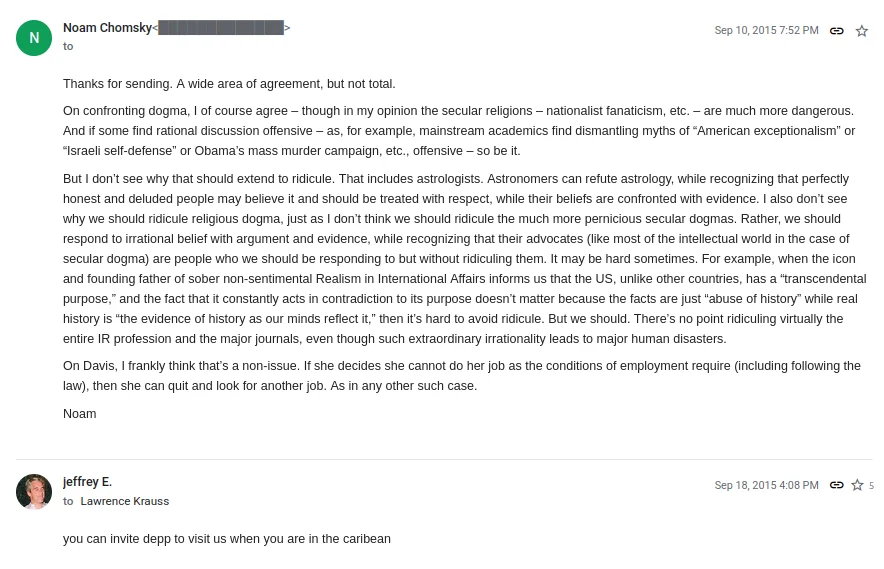The width and height of the screenshot is (884, 569).
Task: Click the "Noam" signature line
Action: click(x=80, y=414)
